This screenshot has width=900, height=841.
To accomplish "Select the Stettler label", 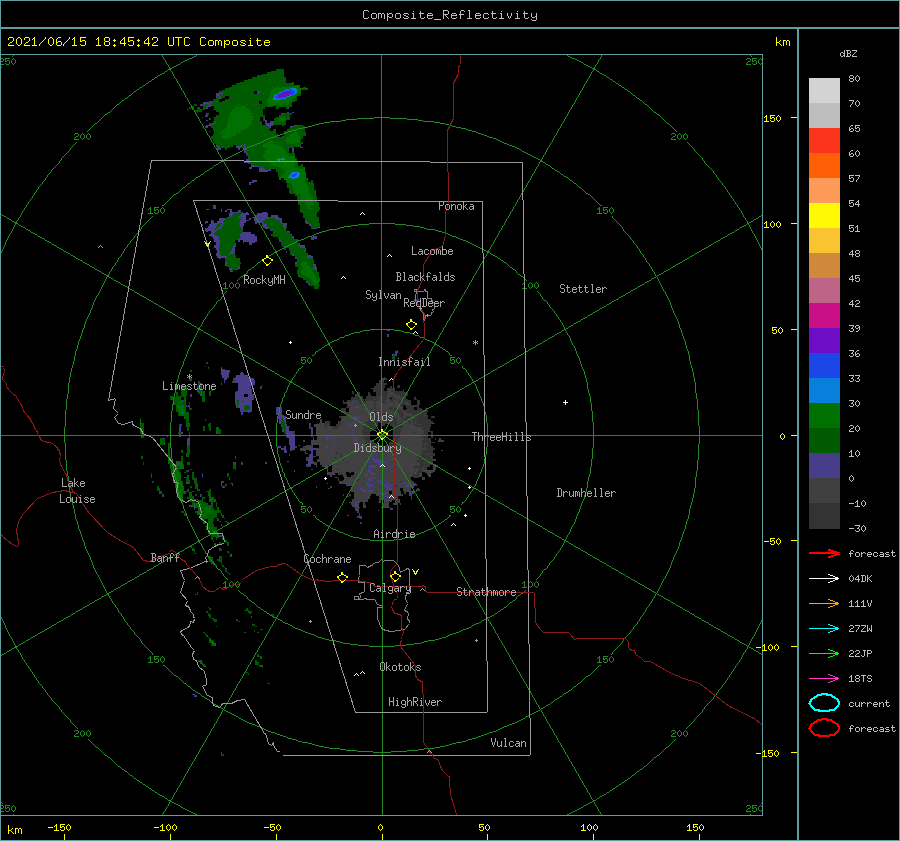I will tap(583, 289).
